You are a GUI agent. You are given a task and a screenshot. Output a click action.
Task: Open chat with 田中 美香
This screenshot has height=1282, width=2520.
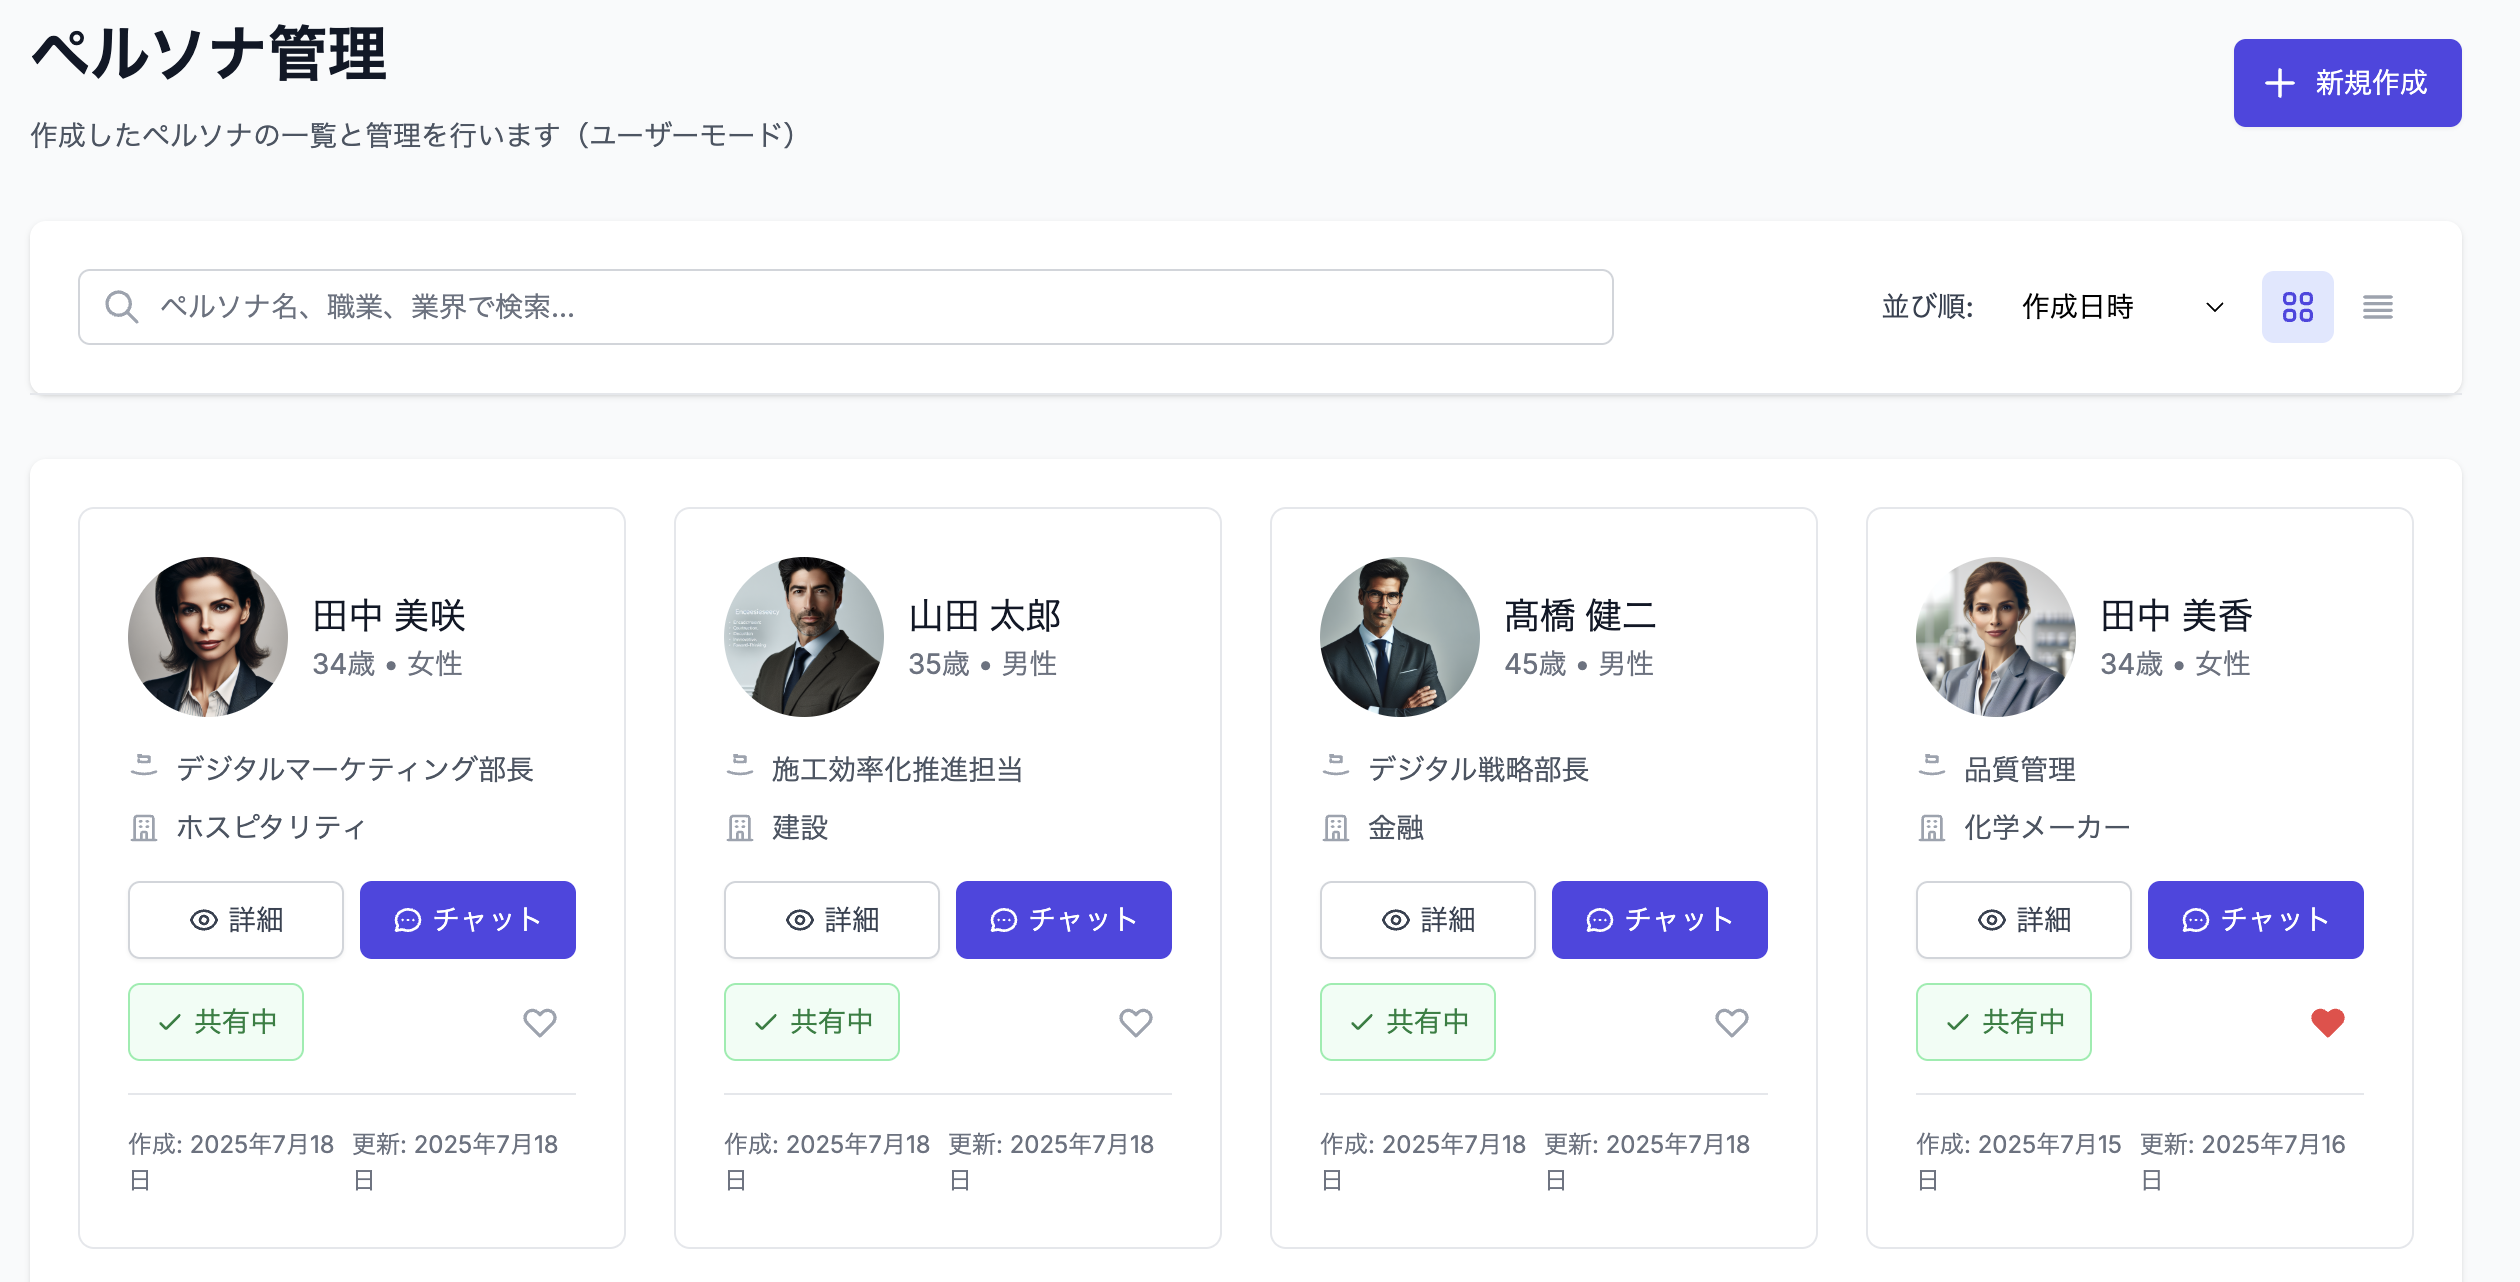coord(2255,920)
